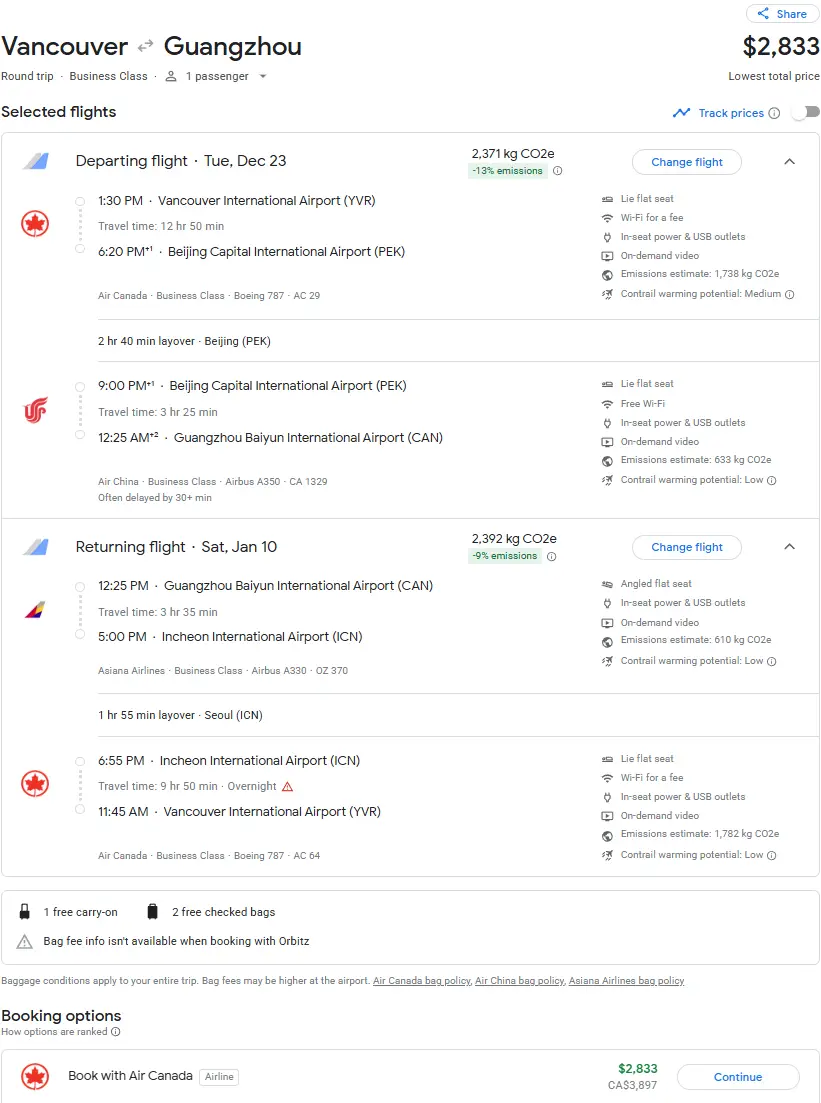This screenshot has width=821, height=1103.
Task: Click Change flight for the returning flight
Action: (x=687, y=547)
